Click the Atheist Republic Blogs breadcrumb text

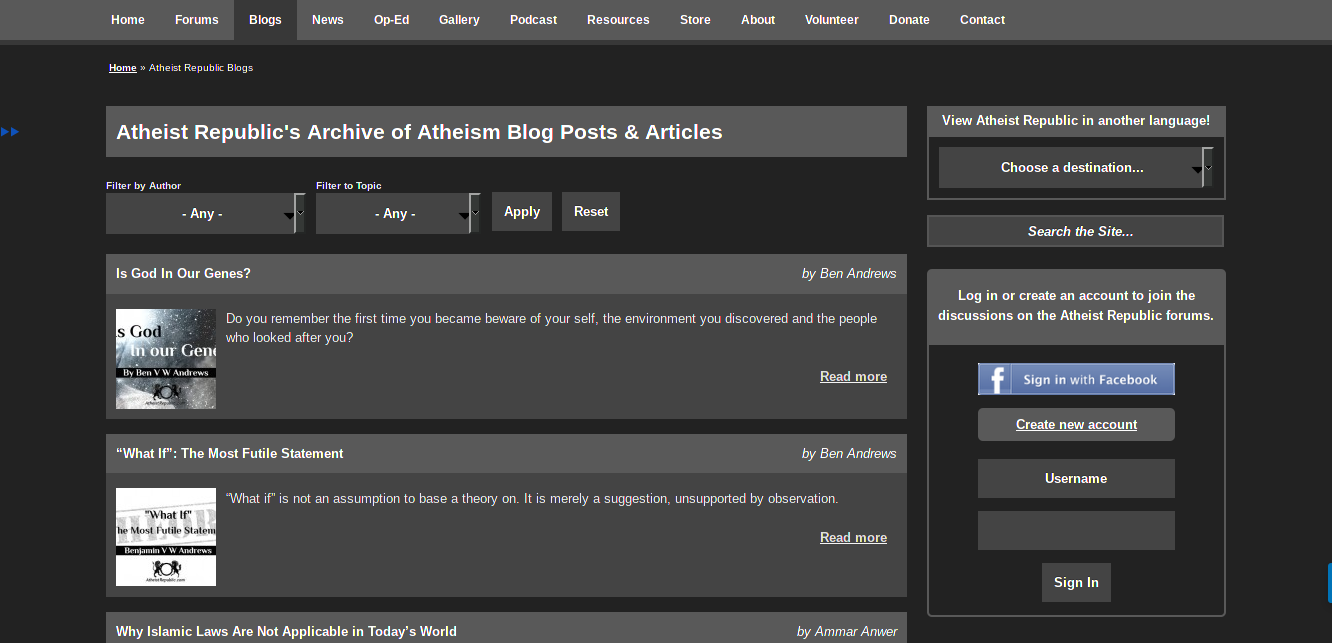click(x=201, y=68)
